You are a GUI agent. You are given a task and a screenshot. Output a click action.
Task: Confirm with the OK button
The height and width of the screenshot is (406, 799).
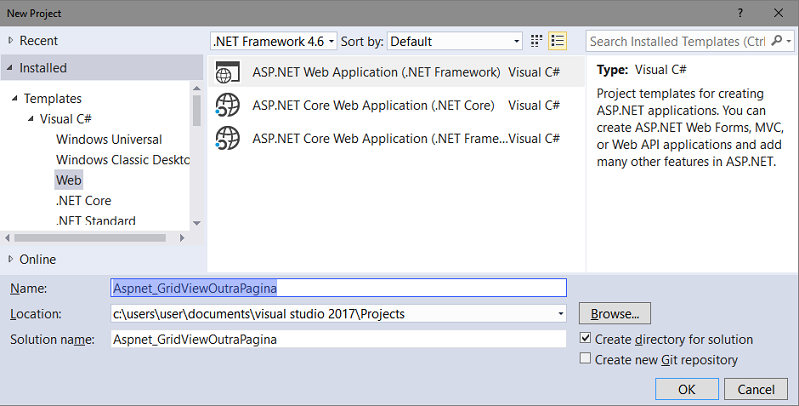point(686,389)
